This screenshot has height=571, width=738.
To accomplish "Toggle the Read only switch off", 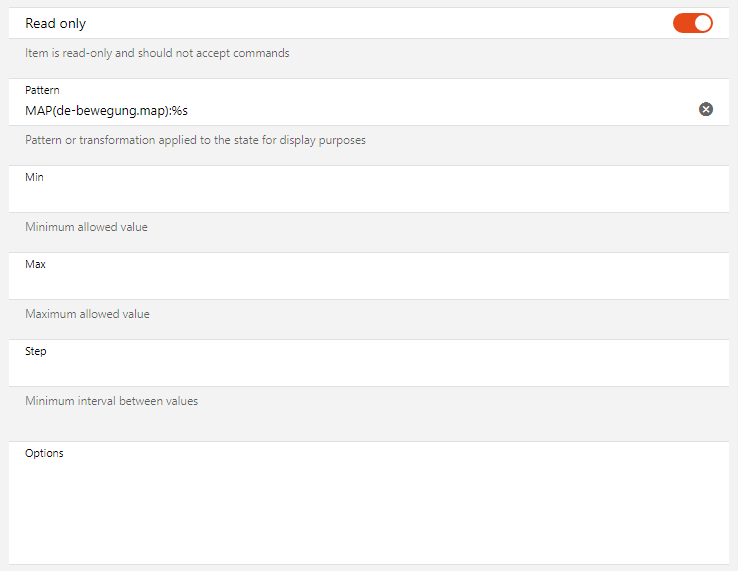I will (692, 23).
